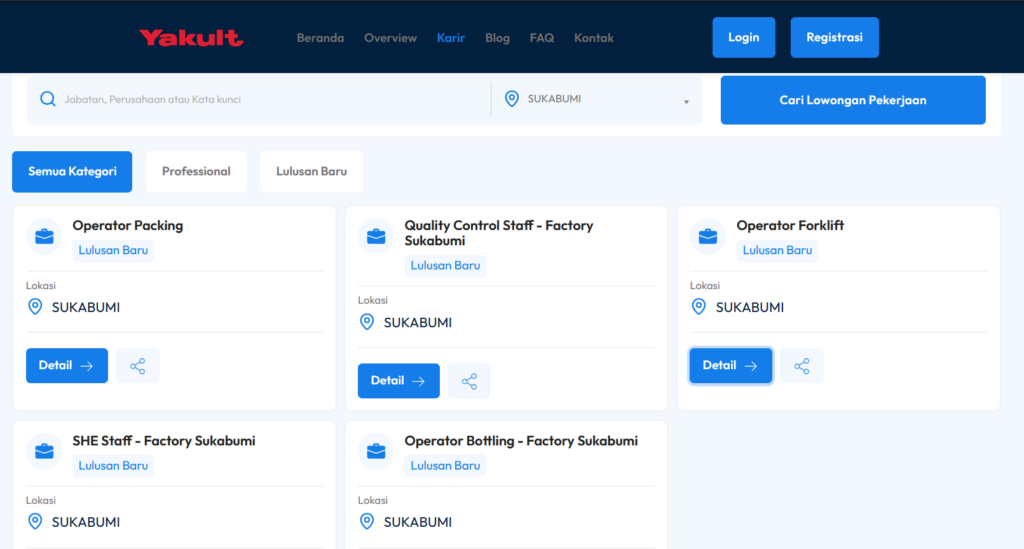Click briefcase icon on Operator Forklift card
This screenshot has height=549, width=1024.
708,236
